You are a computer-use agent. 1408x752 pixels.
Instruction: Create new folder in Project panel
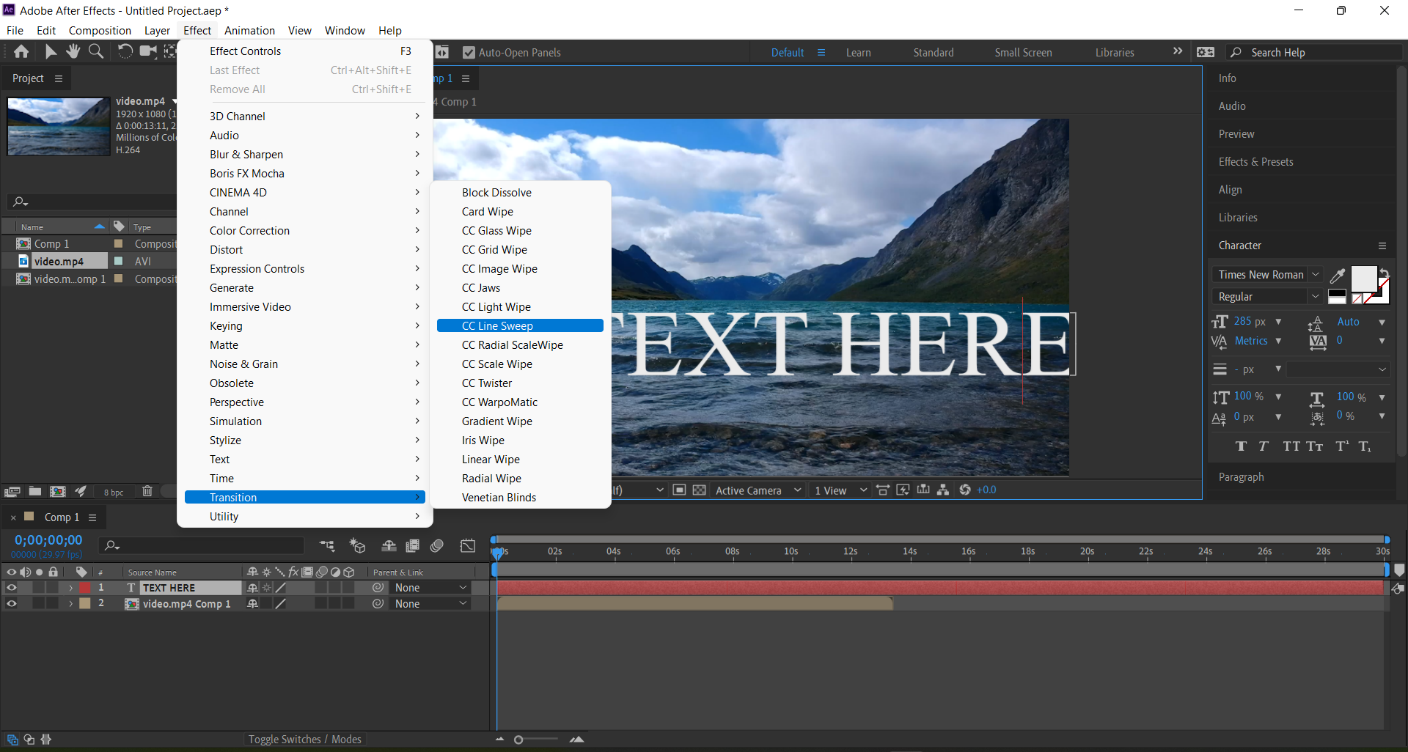[35, 491]
